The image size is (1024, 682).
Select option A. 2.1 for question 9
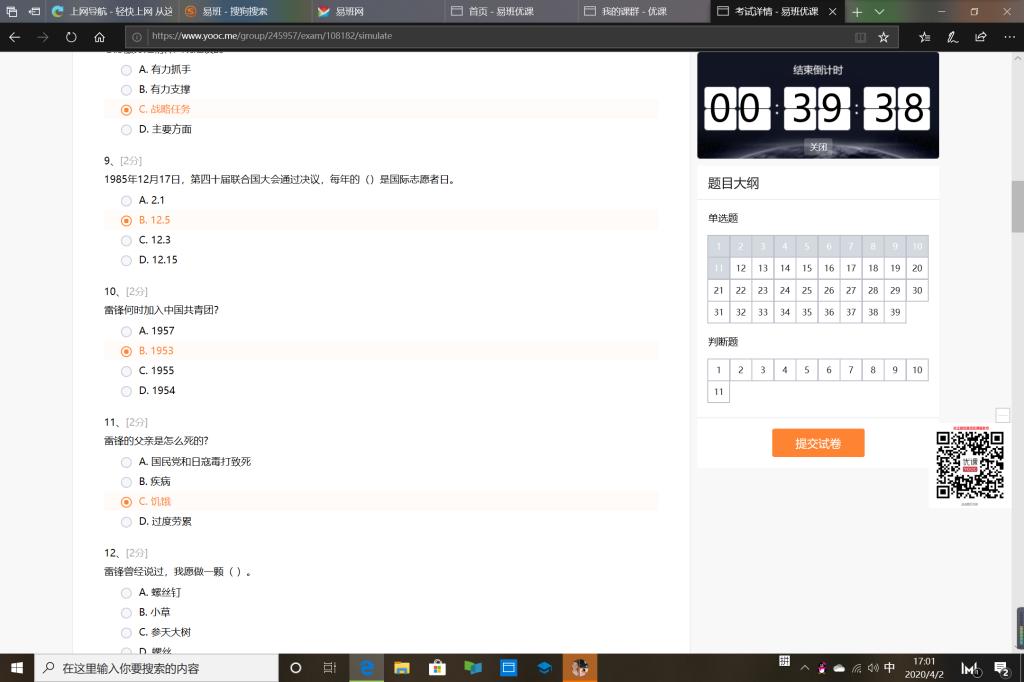(x=126, y=201)
